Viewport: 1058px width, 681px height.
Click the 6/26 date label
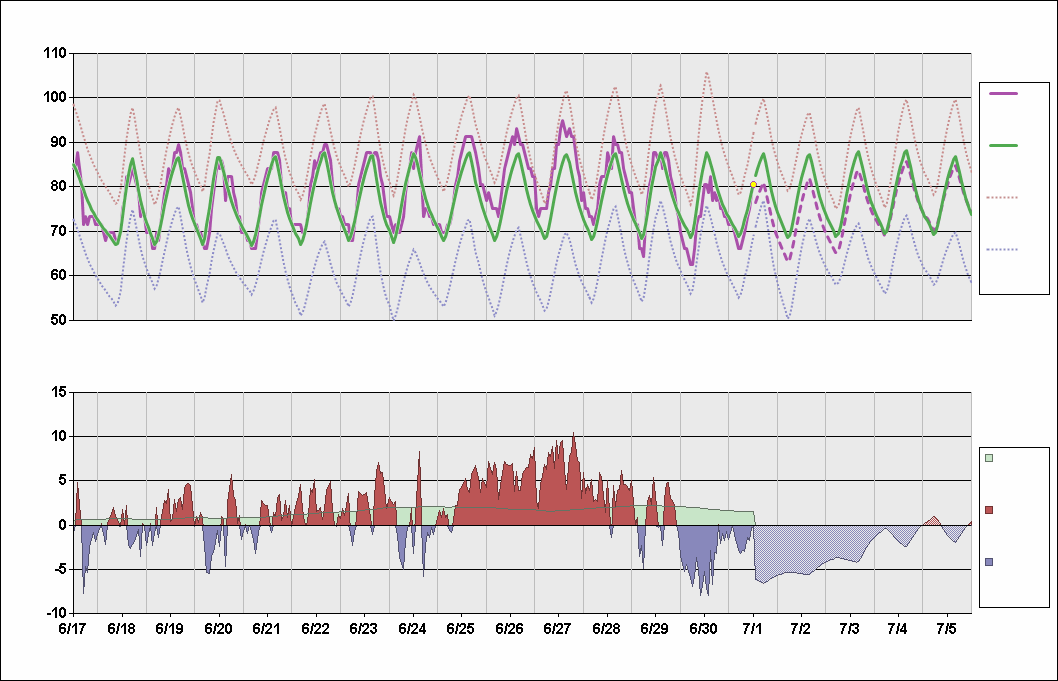(509, 629)
